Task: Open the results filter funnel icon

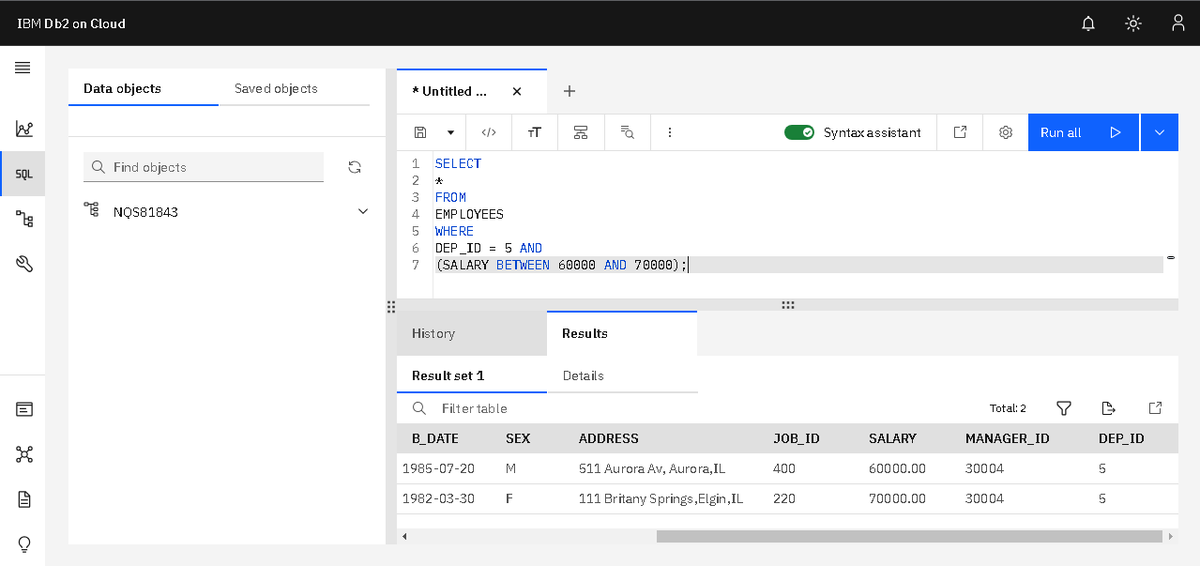Action: [1064, 408]
